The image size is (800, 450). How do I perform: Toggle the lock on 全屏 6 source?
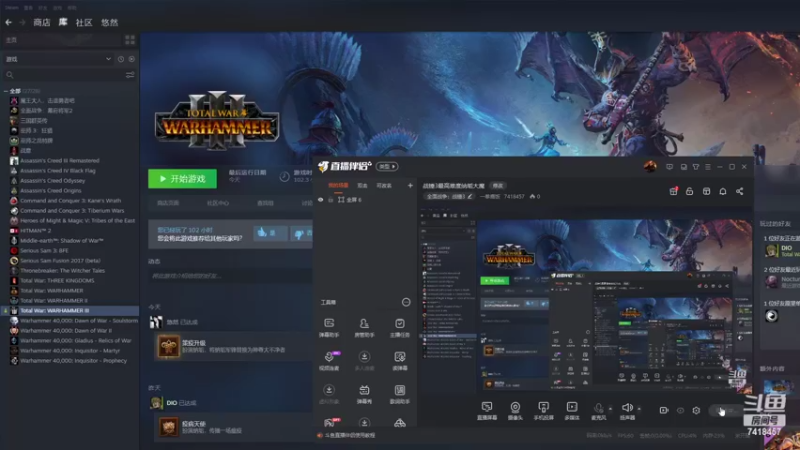click(330, 199)
